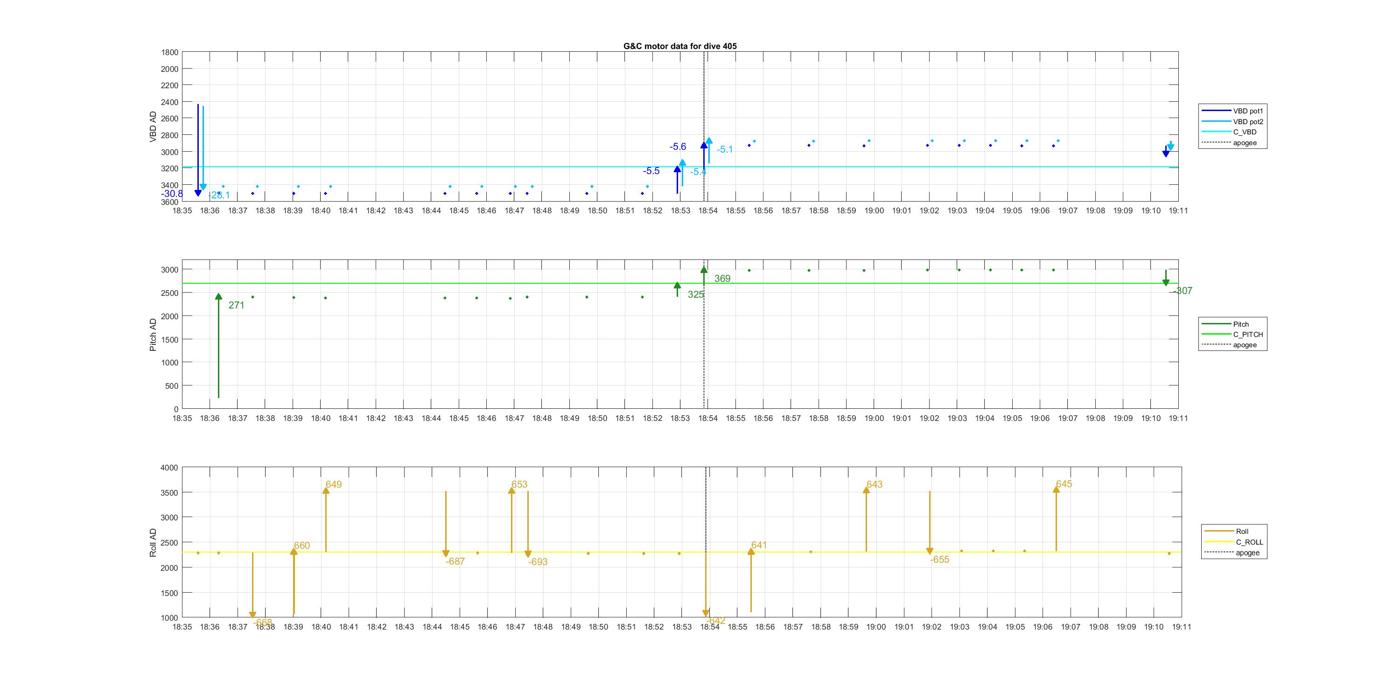Click the VBD pot1 legend entry
This screenshot has height=693, width=1400.
(x=1236, y=111)
